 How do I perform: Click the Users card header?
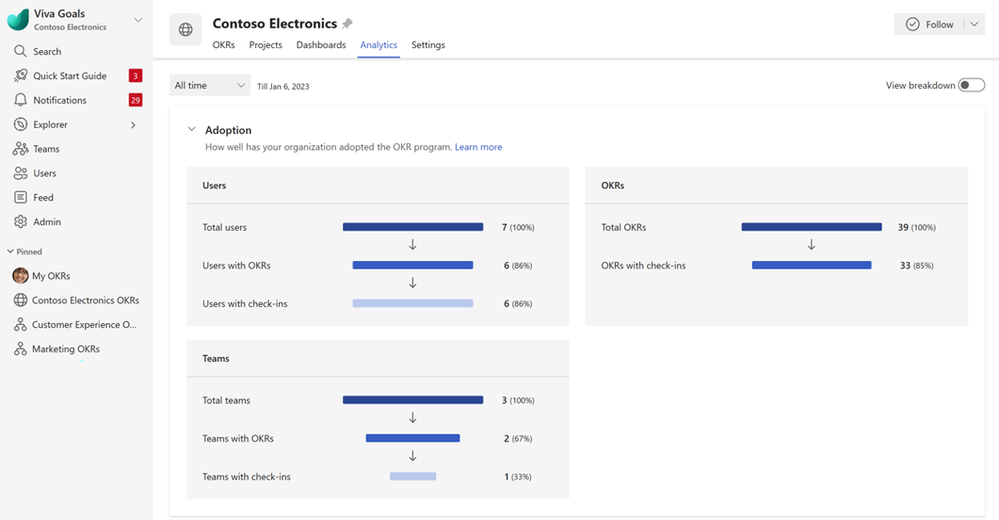[x=378, y=185]
